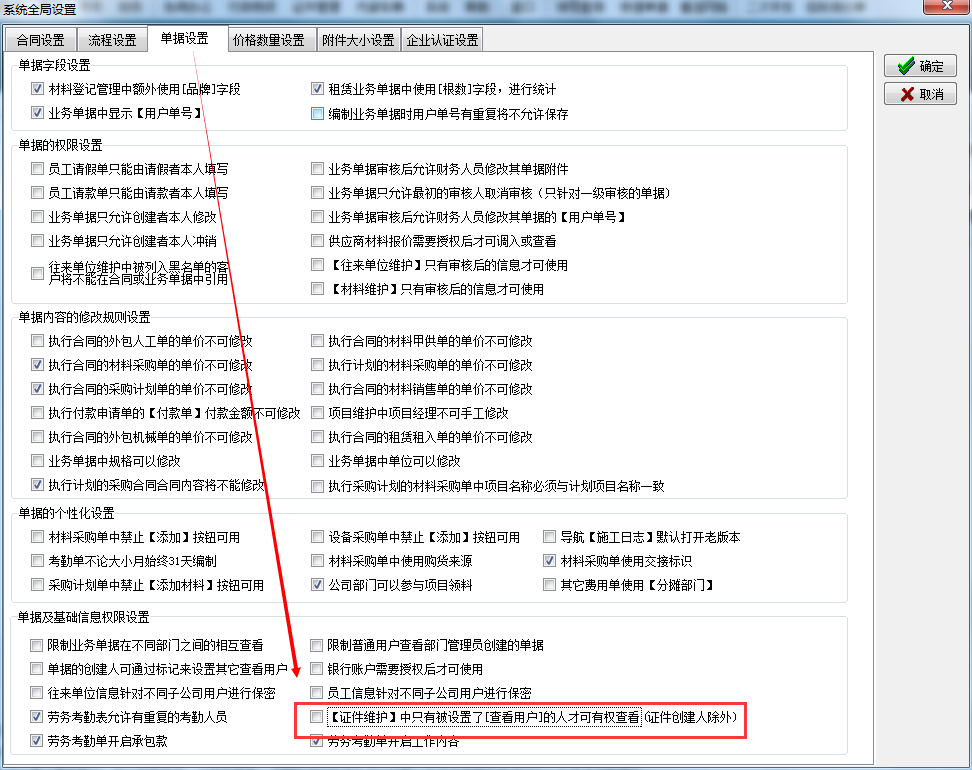Click the 确定 confirm button

(x=920, y=66)
